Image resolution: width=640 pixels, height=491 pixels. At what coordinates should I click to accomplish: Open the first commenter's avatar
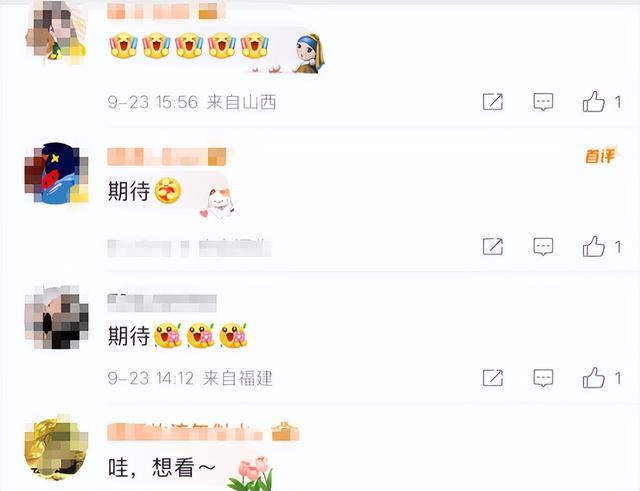(x=56, y=32)
